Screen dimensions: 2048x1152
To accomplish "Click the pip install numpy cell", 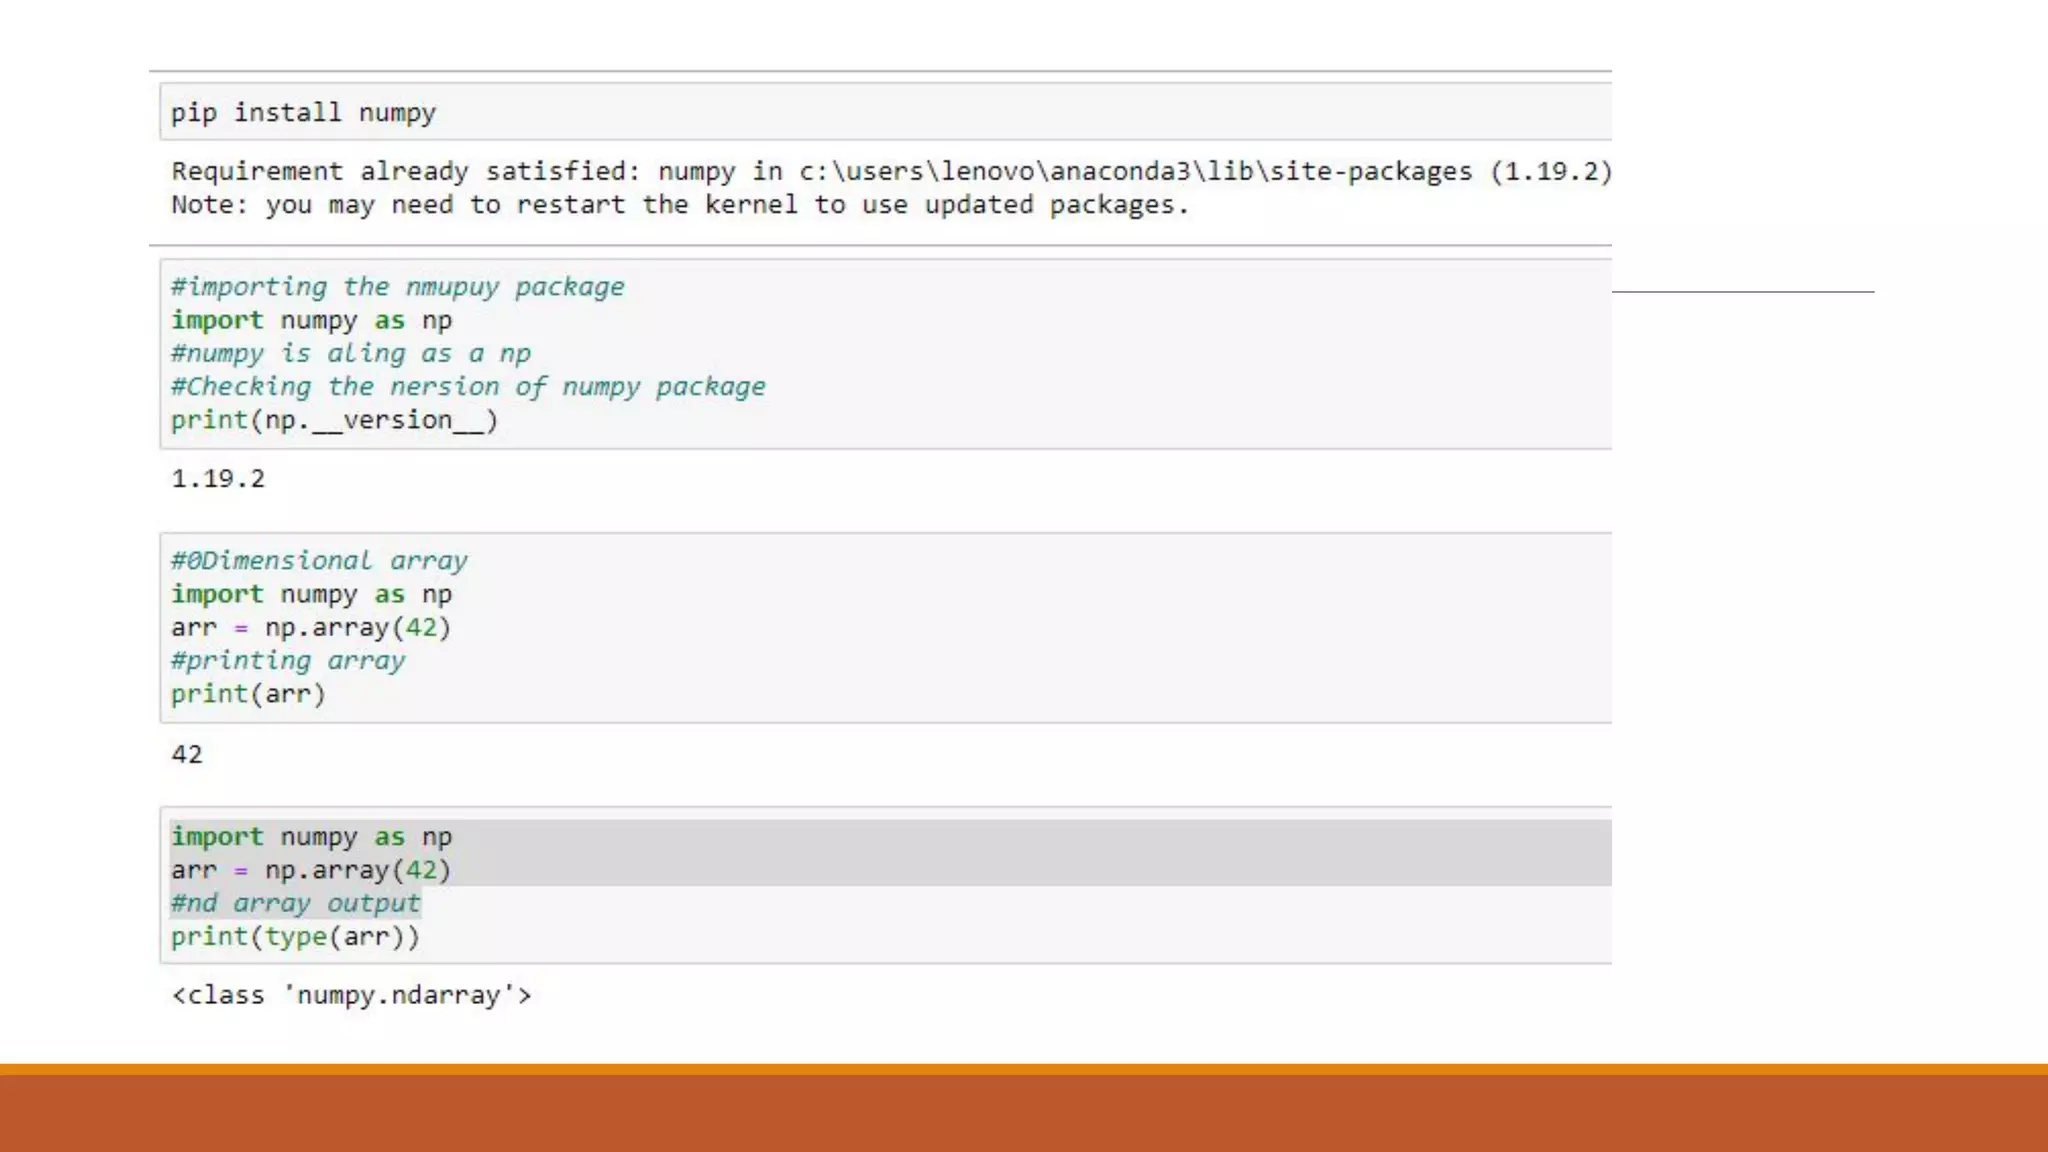I will tap(303, 112).
